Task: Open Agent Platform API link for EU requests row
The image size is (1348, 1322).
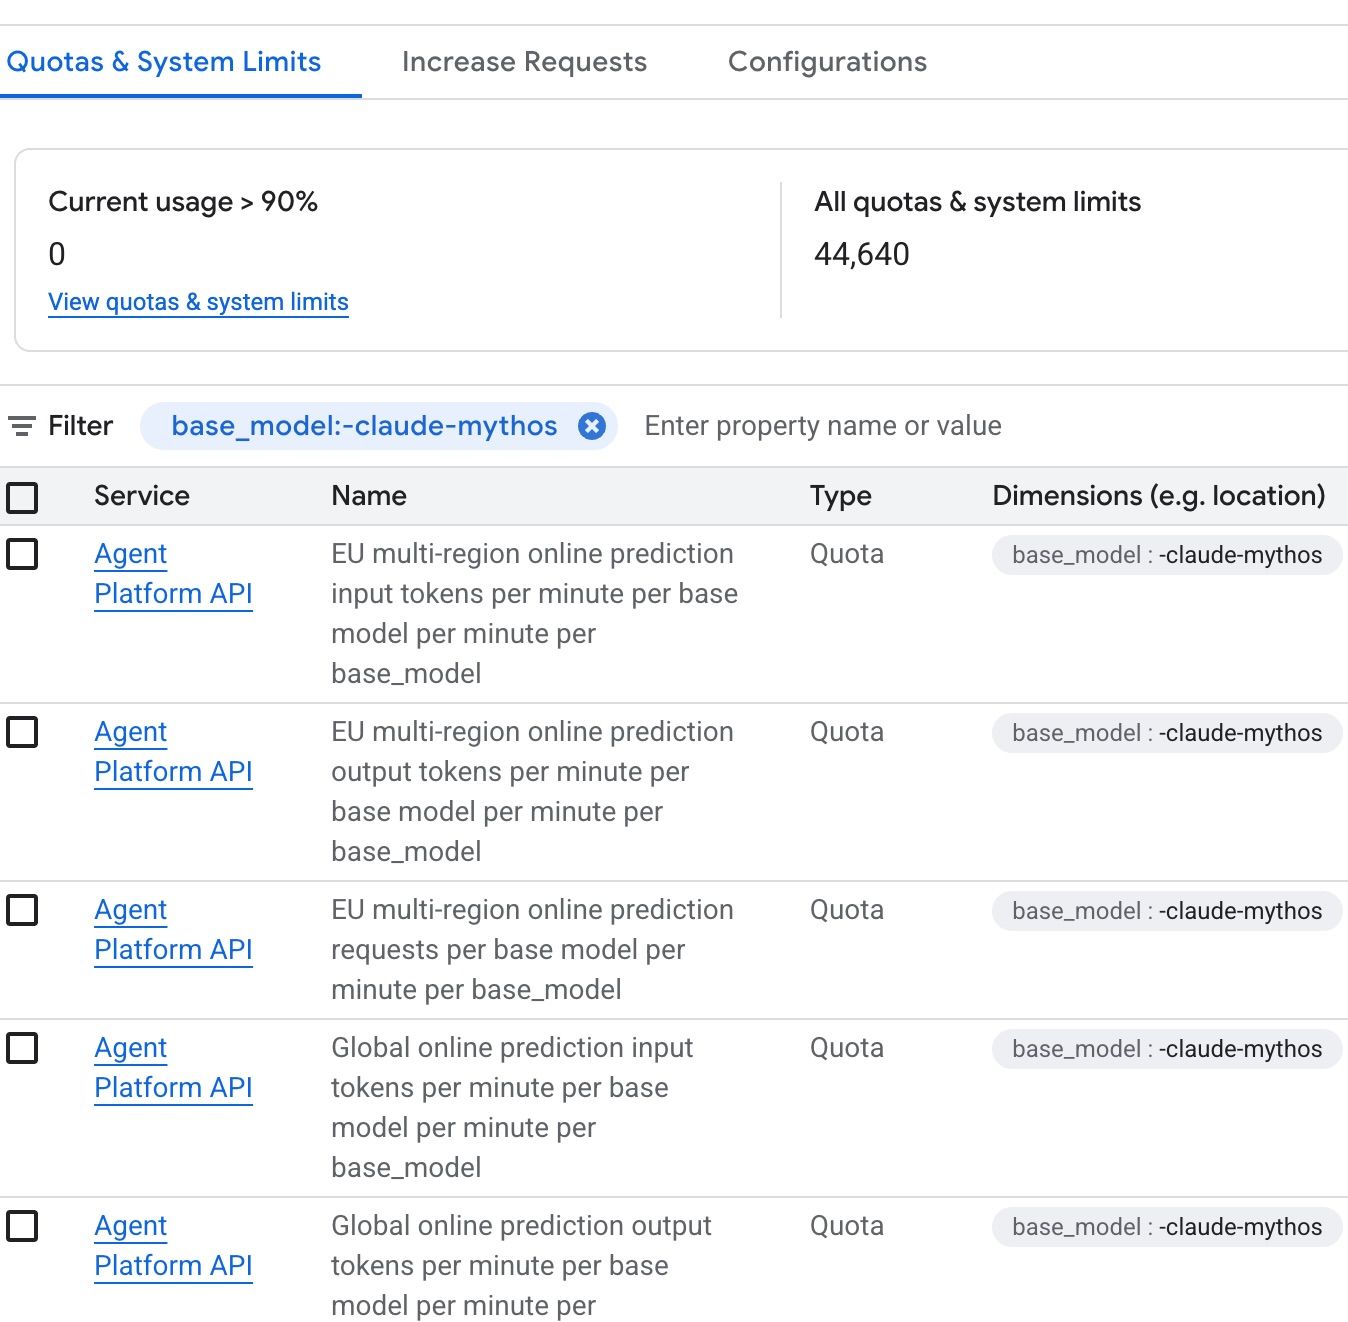Action: [173, 929]
